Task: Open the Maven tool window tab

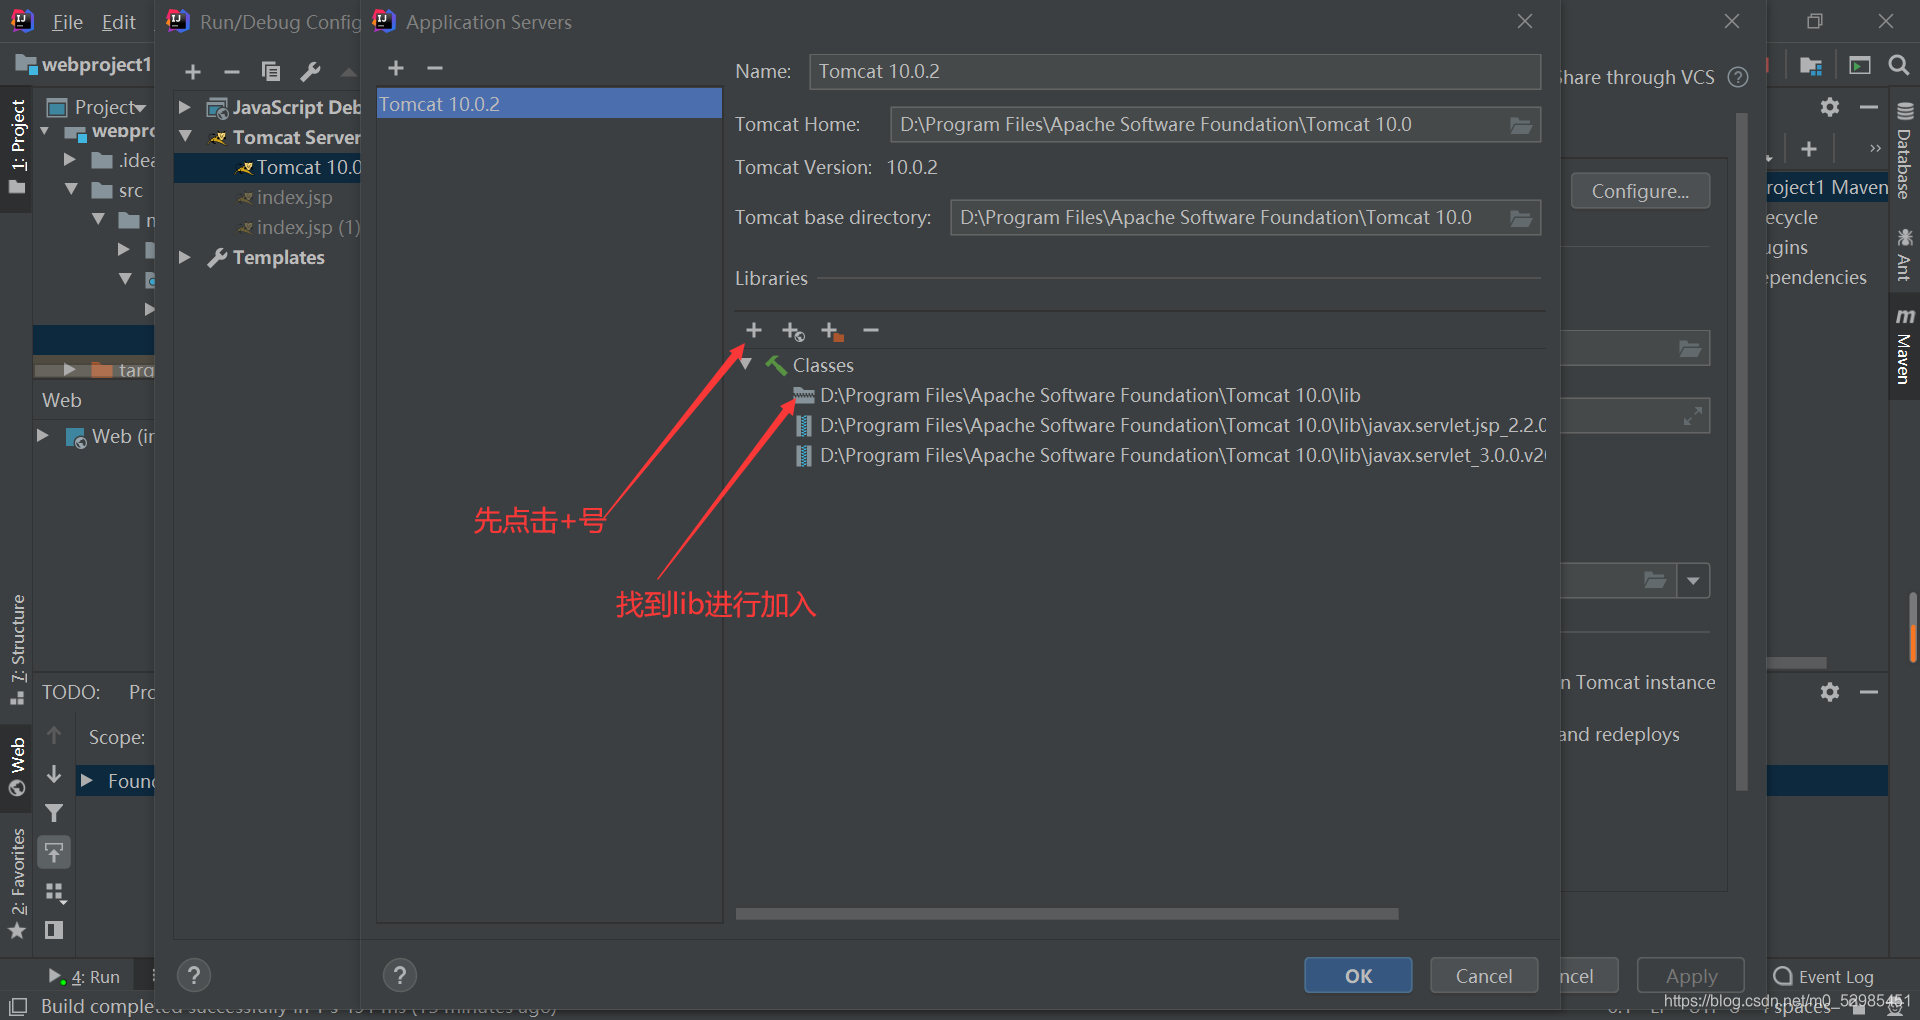Action: pos(1904,346)
